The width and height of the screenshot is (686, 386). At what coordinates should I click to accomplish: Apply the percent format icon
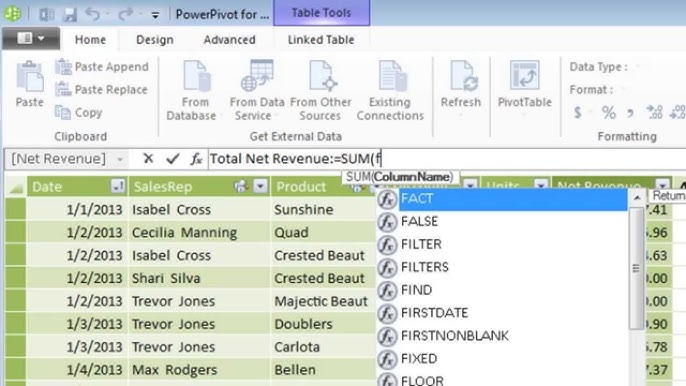[x=609, y=112]
